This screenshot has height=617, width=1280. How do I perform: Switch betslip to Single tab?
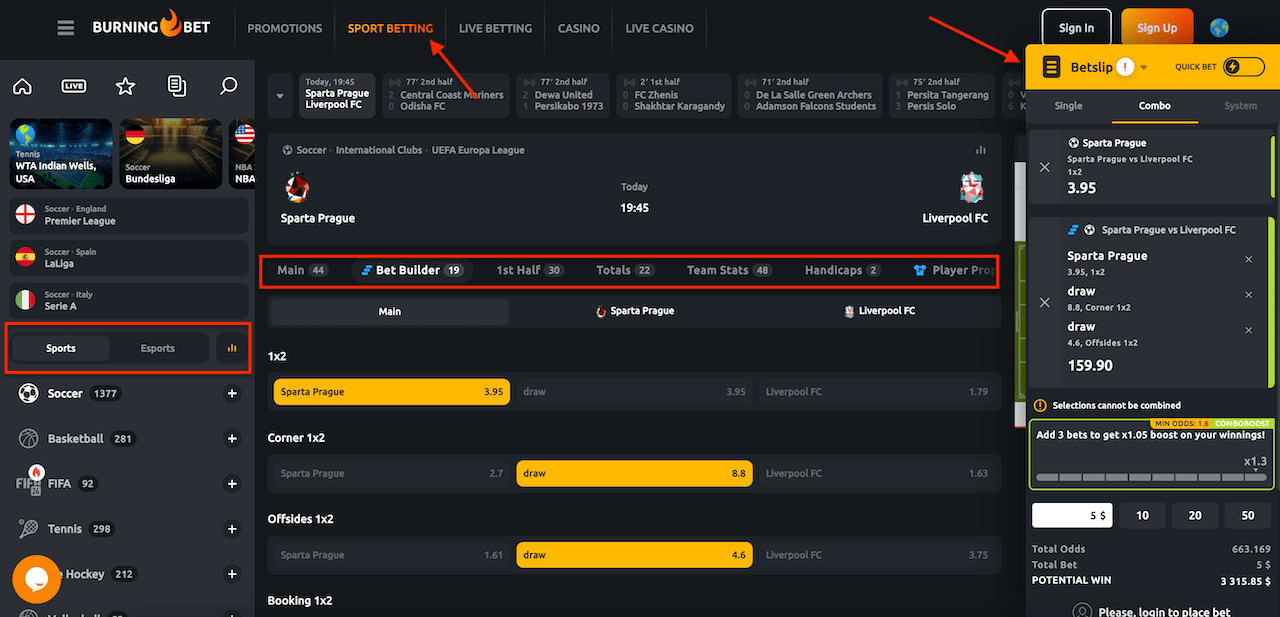coord(1068,106)
